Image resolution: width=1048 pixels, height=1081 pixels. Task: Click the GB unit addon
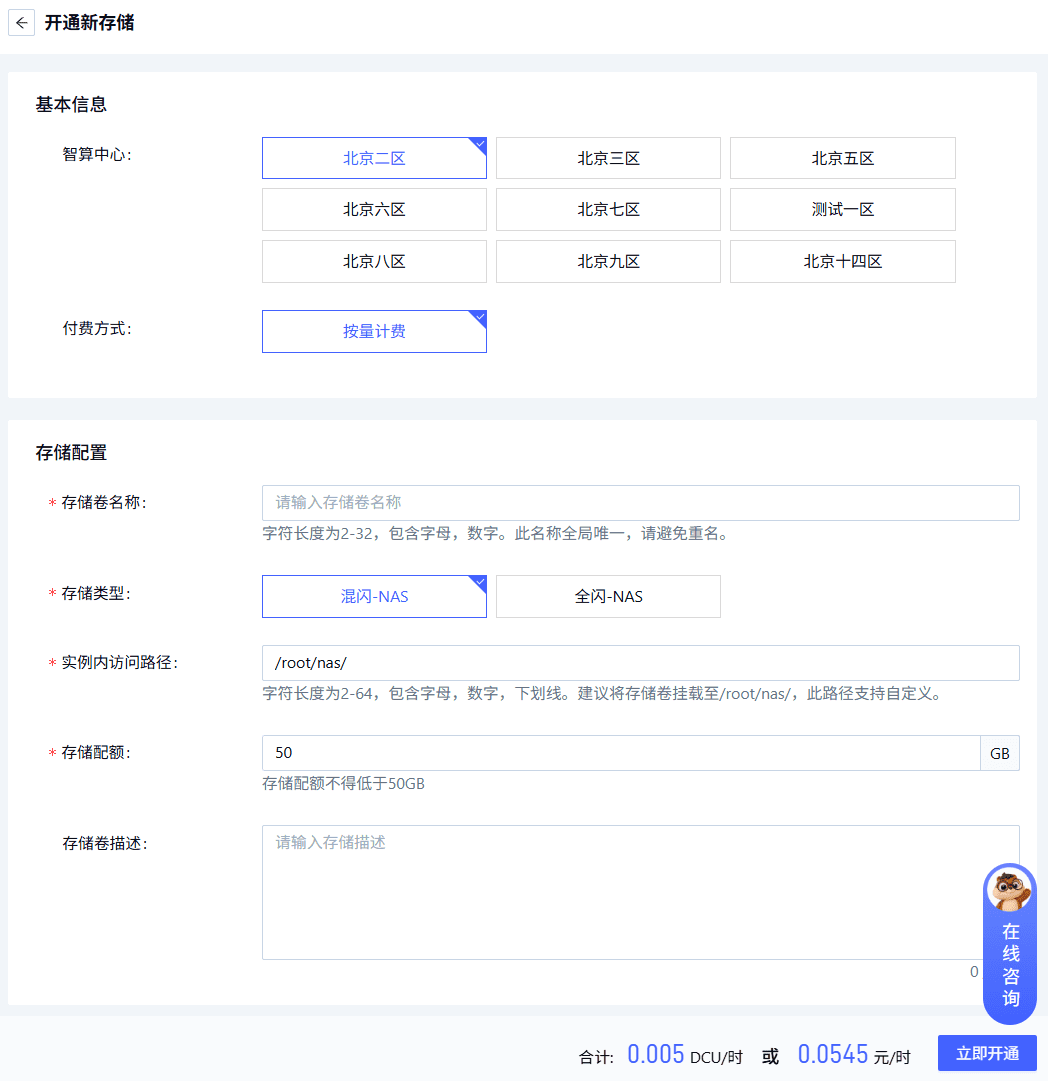point(1000,753)
